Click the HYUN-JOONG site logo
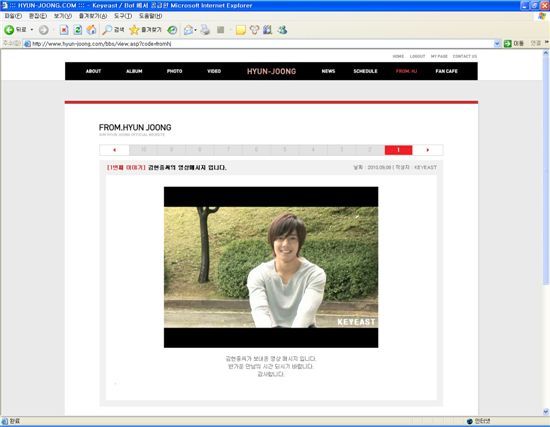Image resolution: width=550 pixels, height=427 pixels. [271, 71]
